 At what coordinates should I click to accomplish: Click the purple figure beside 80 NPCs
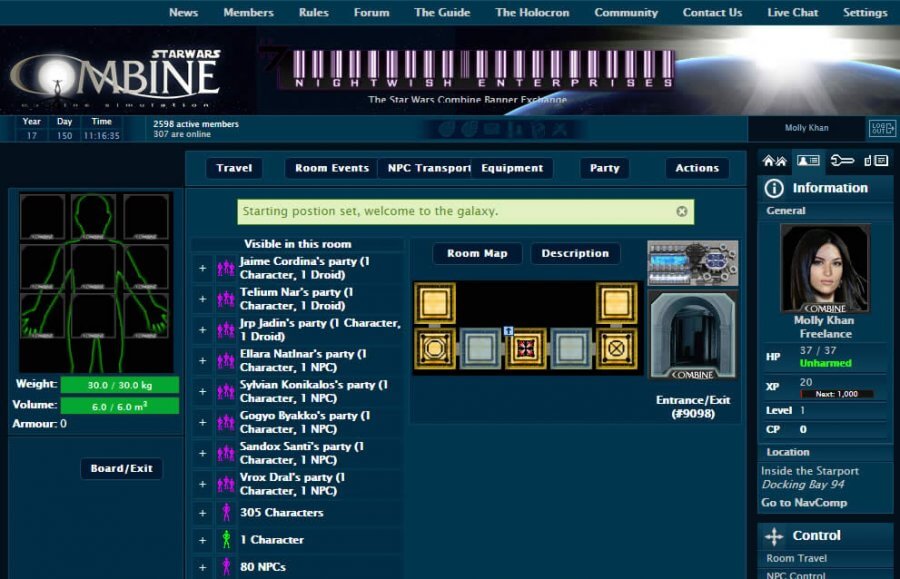[226, 567]
